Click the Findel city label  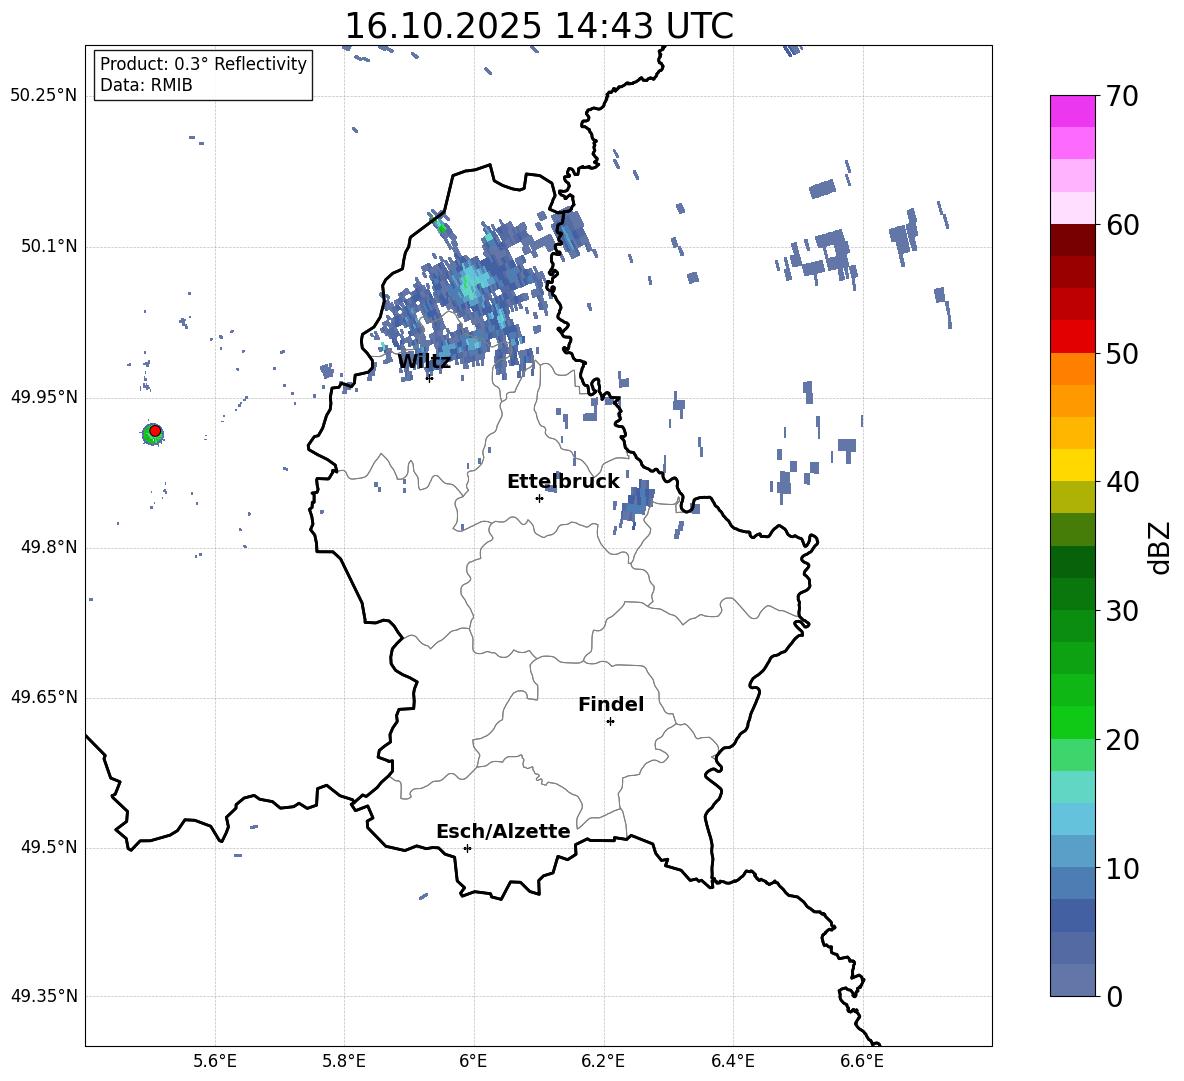[611, 704]
